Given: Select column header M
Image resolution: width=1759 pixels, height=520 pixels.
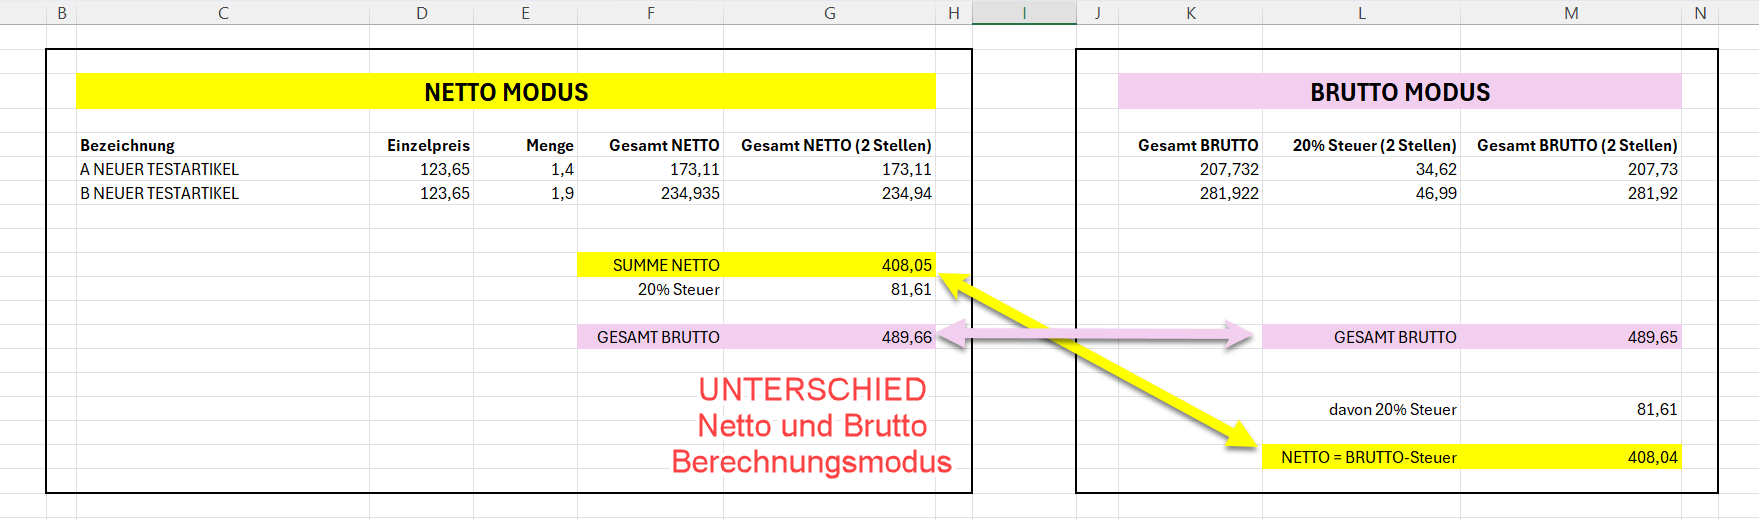Looking at the screenshot, I should point(1571,12).
